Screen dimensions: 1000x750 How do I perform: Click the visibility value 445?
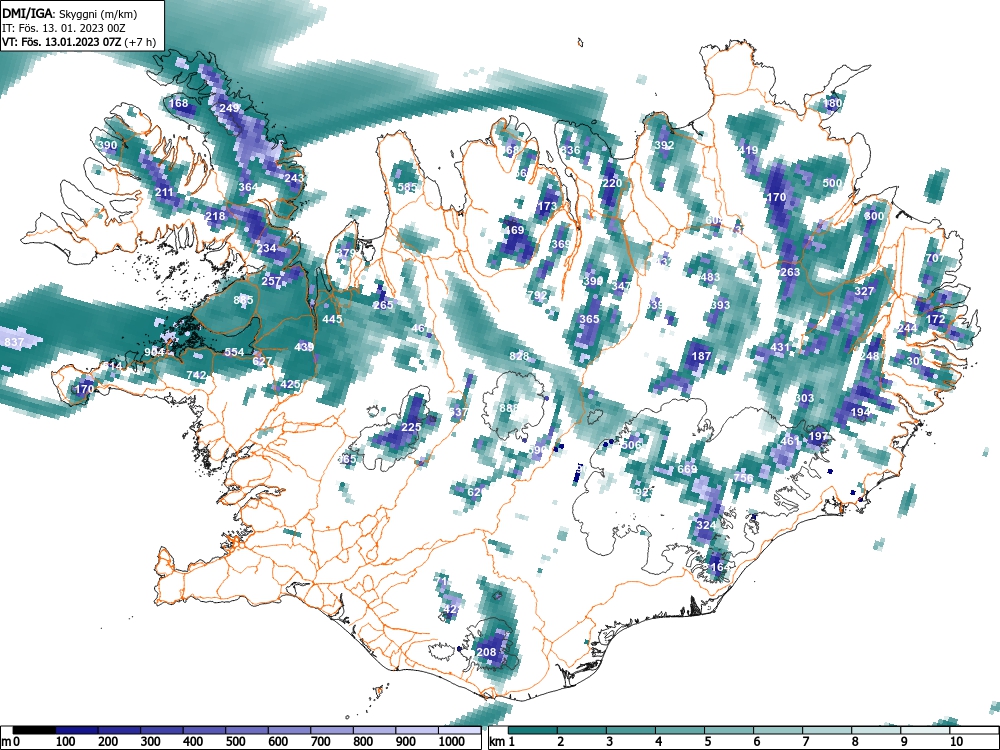coord(332,319)
